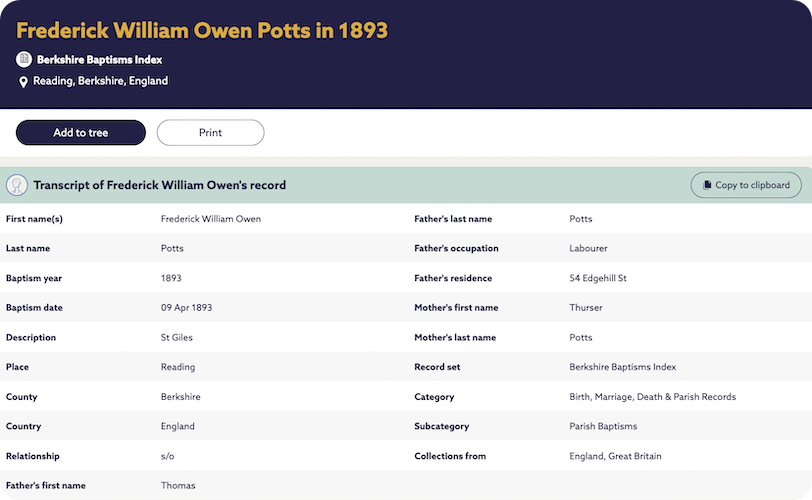
Task: Click the Berkshire Baptisms Index record-set icon
Action: pyautogui.click(x=24, y=59)
